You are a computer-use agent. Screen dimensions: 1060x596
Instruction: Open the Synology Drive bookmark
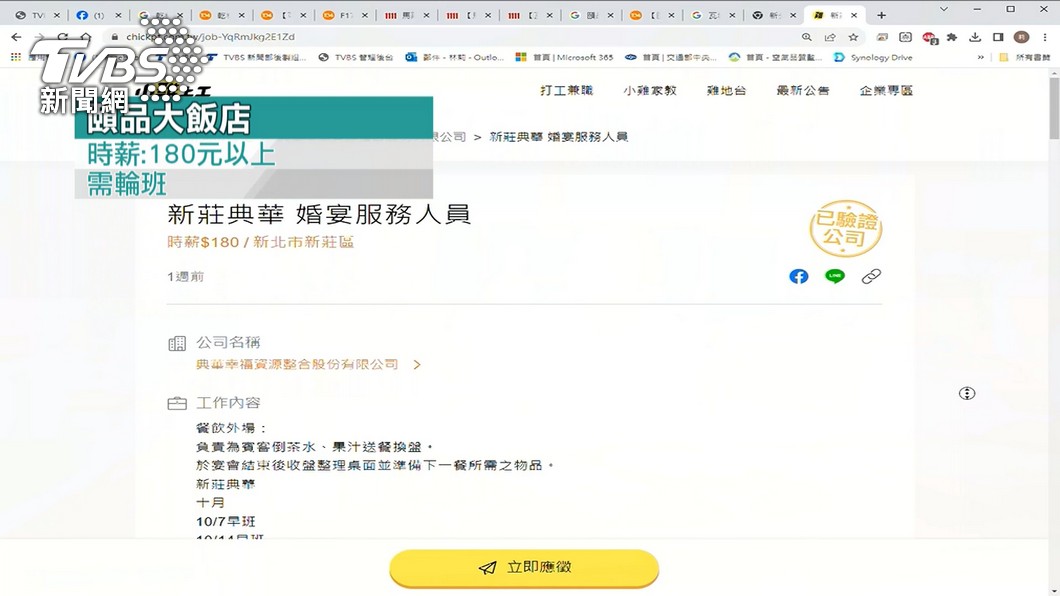(873, 58)
